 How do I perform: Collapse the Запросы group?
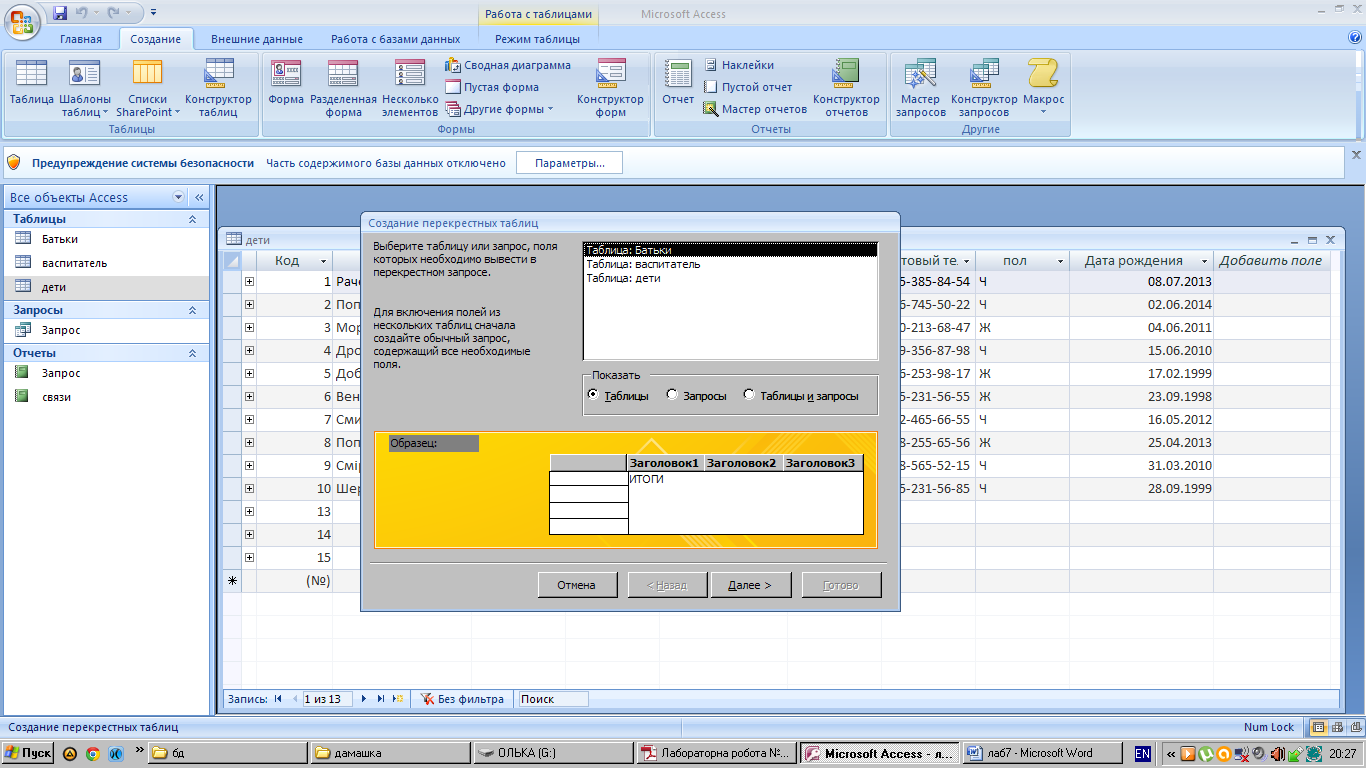tap(193, 310)
